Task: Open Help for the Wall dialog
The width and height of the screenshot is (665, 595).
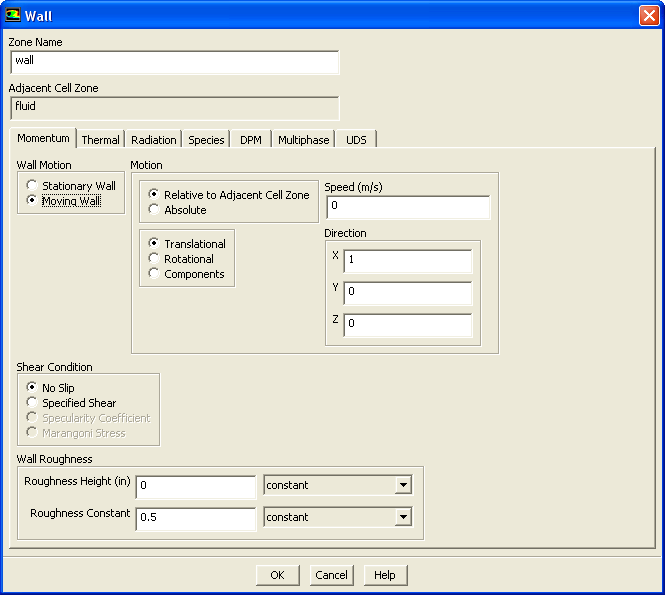Action: [385, 575]
